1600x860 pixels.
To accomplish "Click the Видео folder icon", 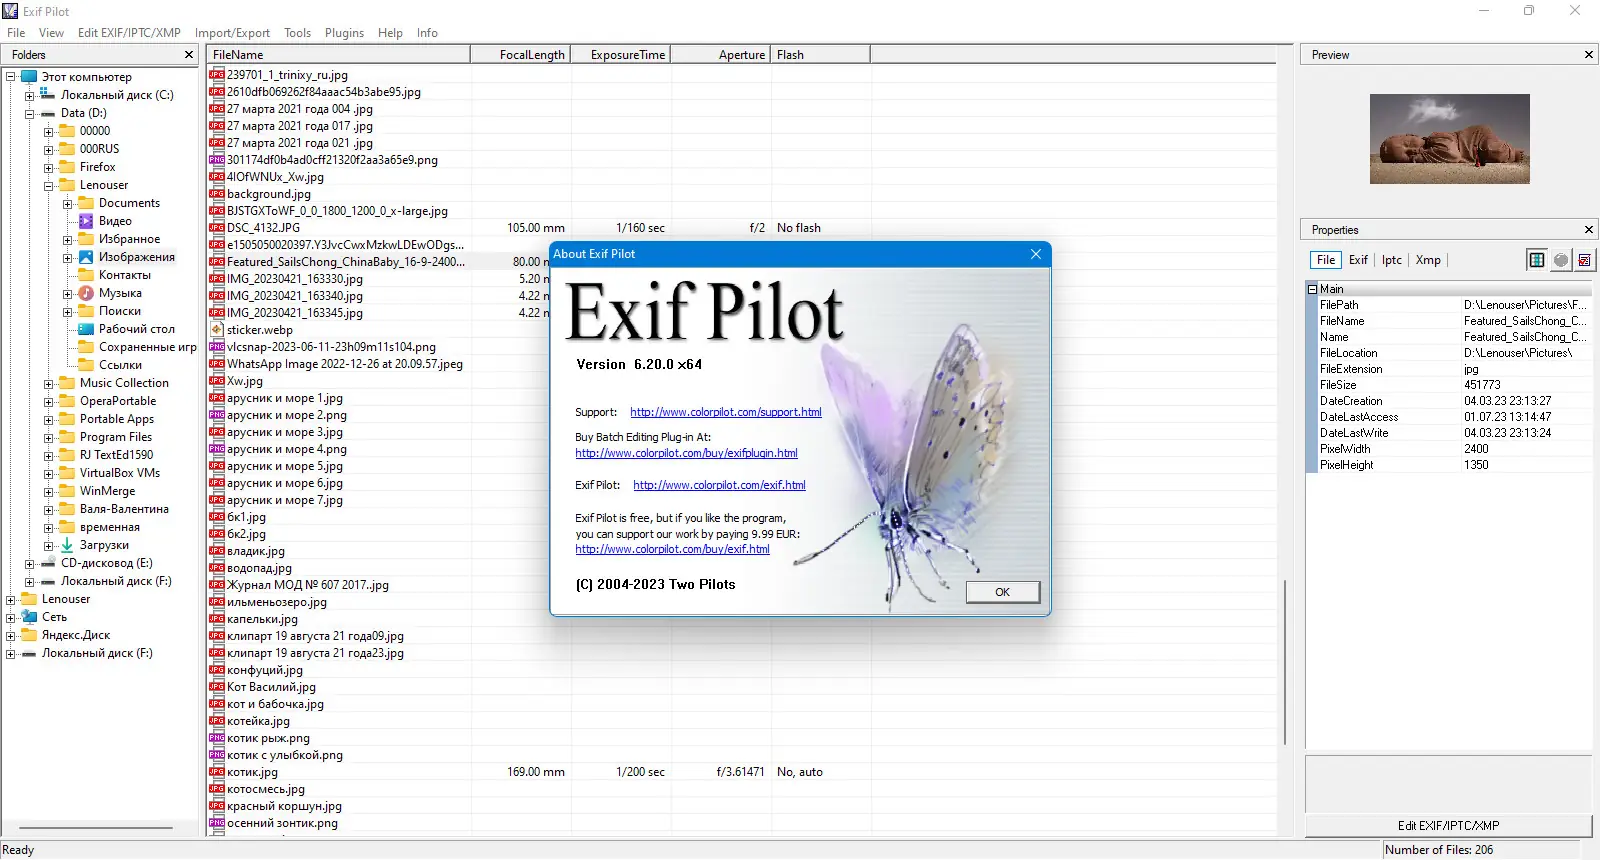I will point(86,221).
